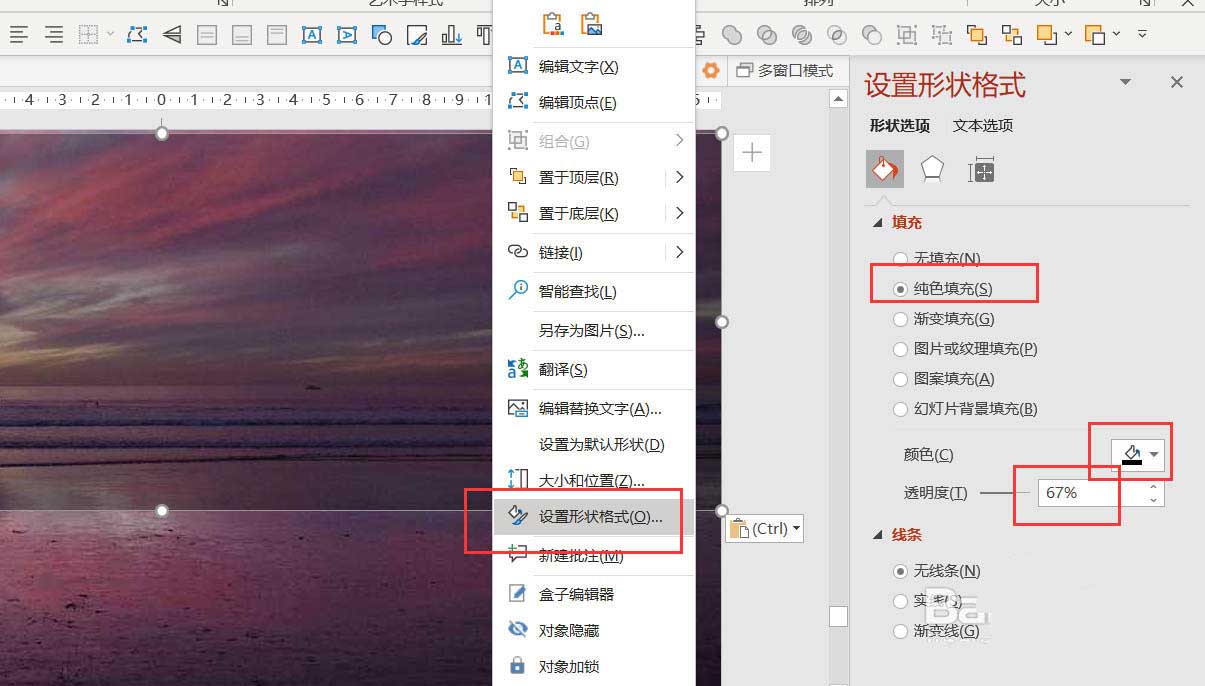Choose 设置形状格式(O)... from context menu

(x=594, y=517)
